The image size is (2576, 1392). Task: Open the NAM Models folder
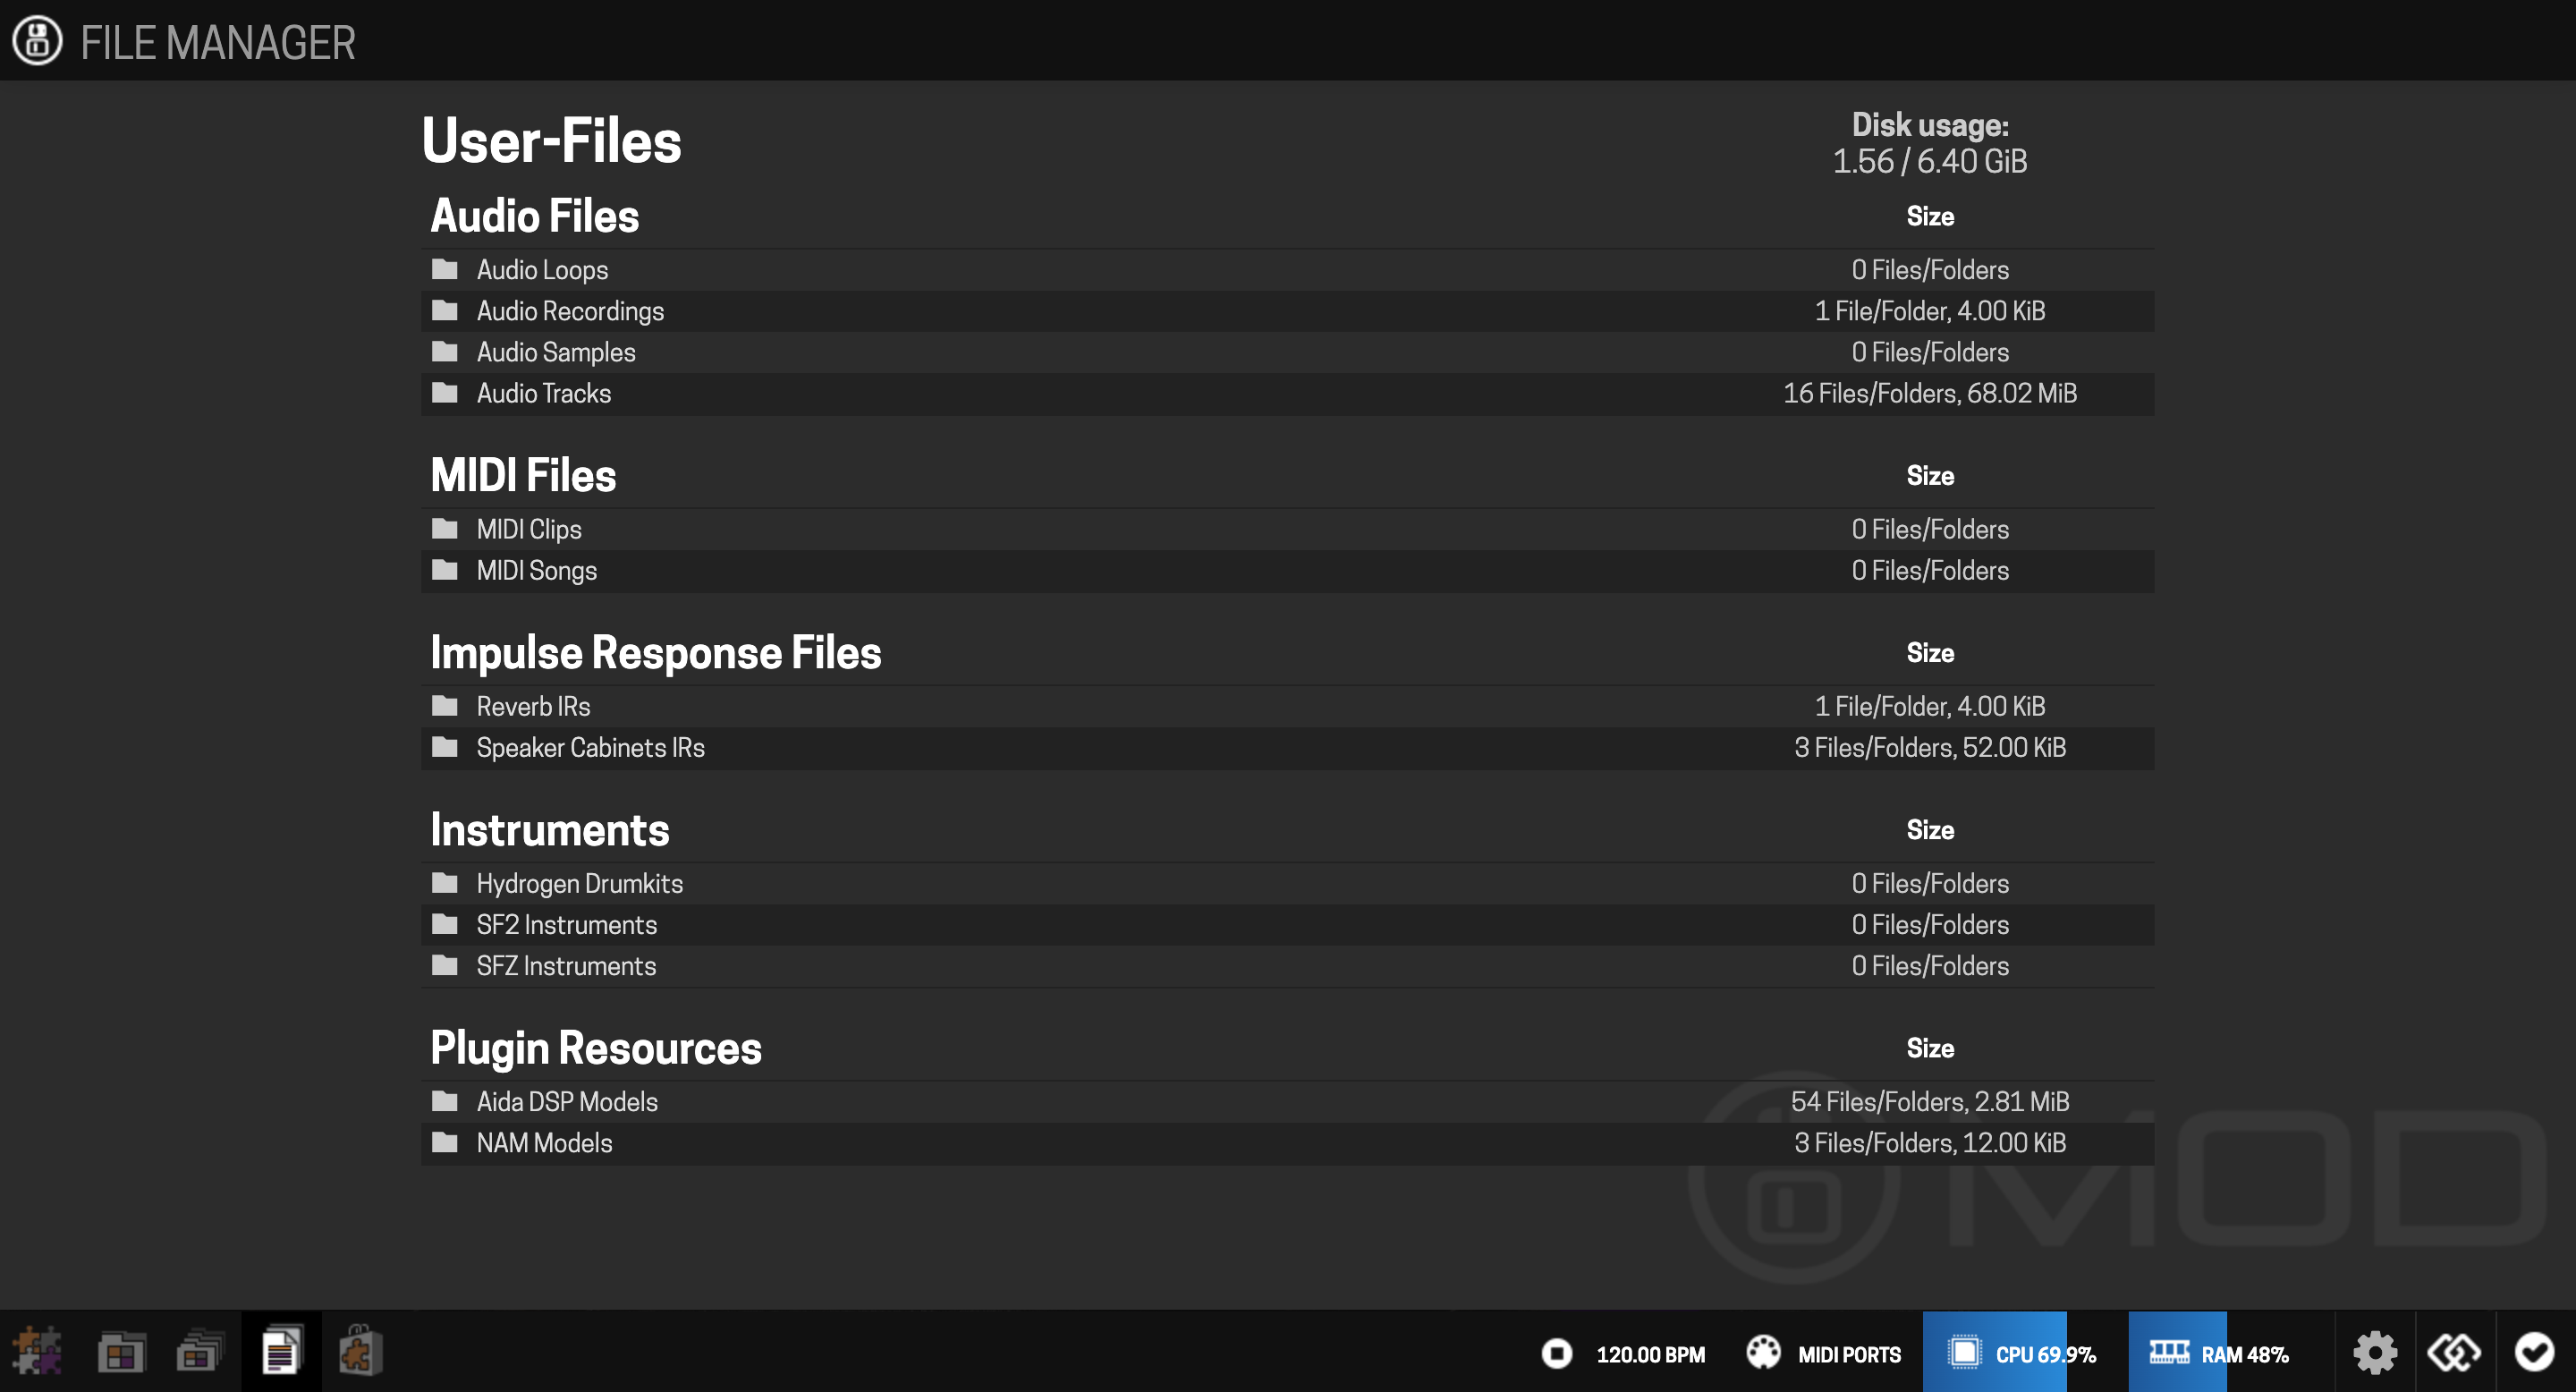tap(543, 1142)
